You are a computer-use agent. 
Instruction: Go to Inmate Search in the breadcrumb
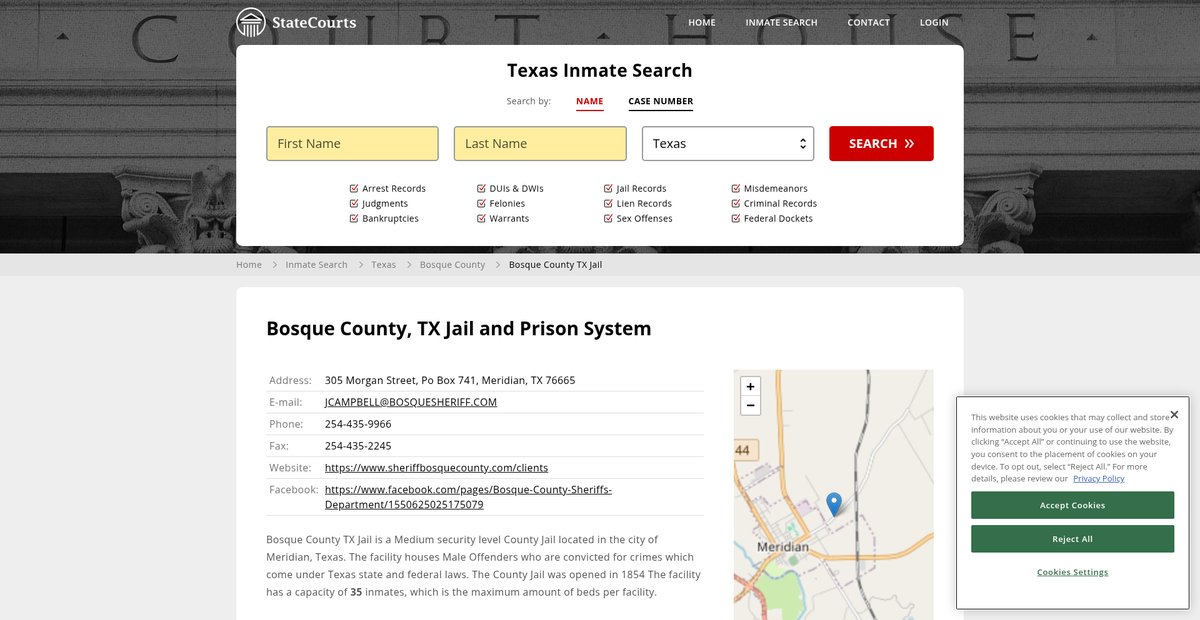point(316,265)
